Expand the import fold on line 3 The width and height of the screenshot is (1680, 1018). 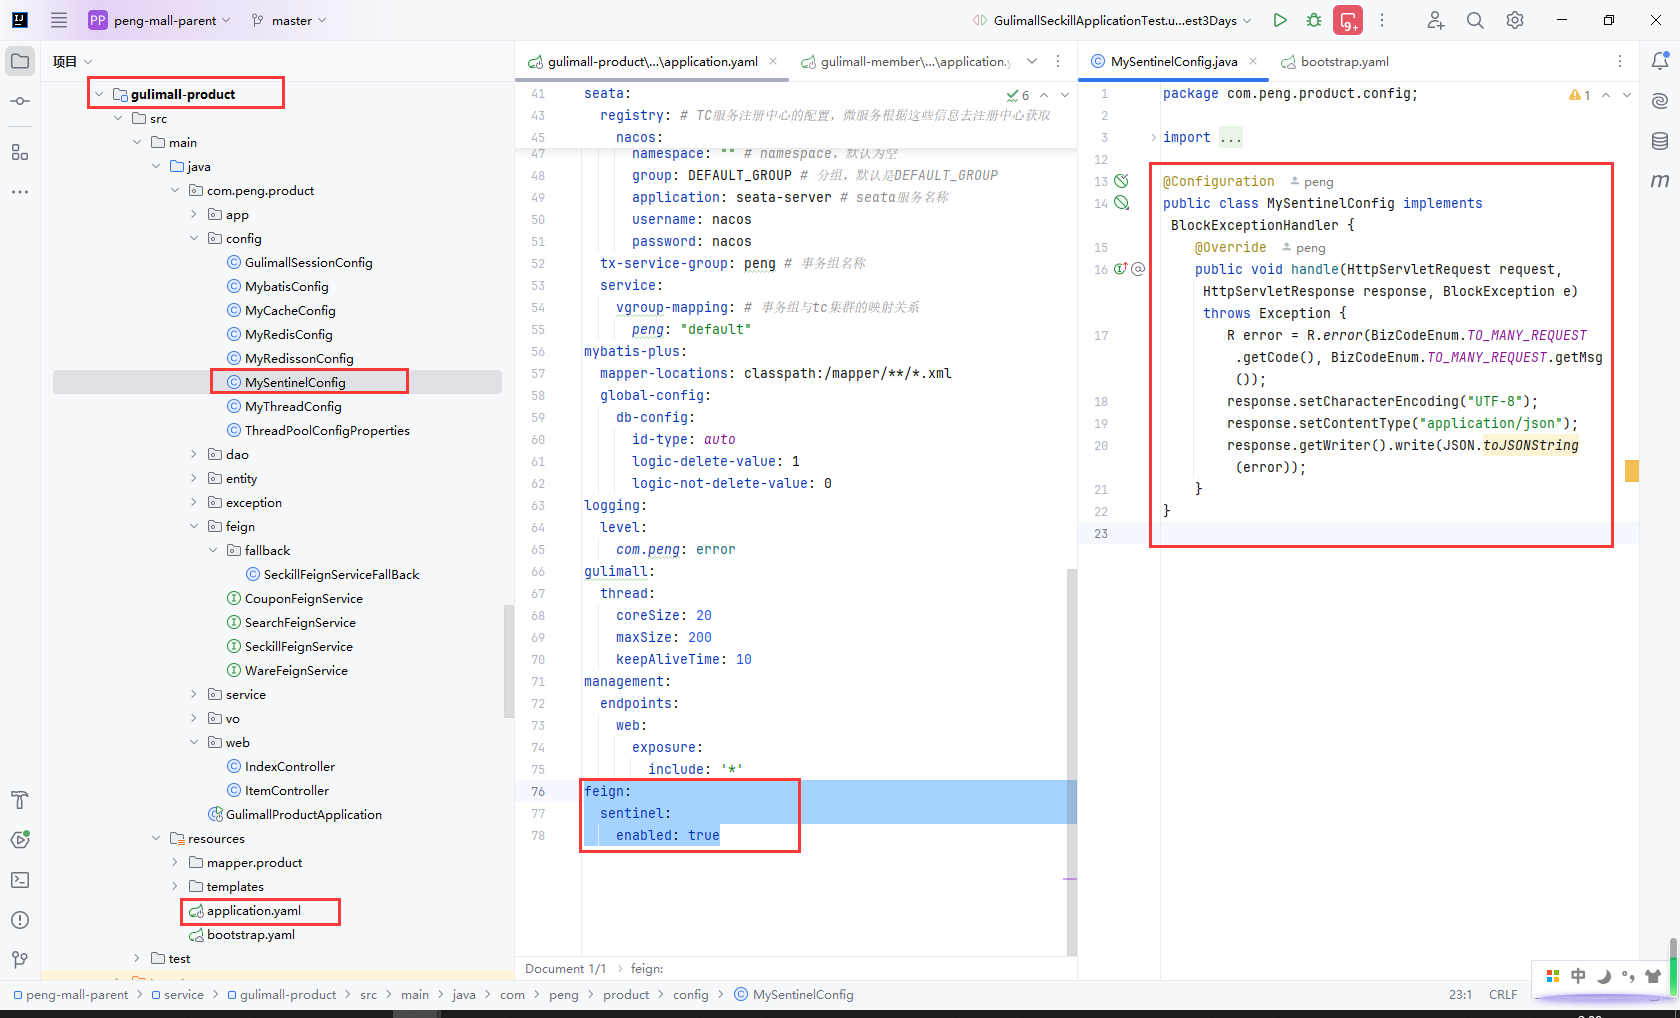pyautogui.click(x=1152, y=137)
